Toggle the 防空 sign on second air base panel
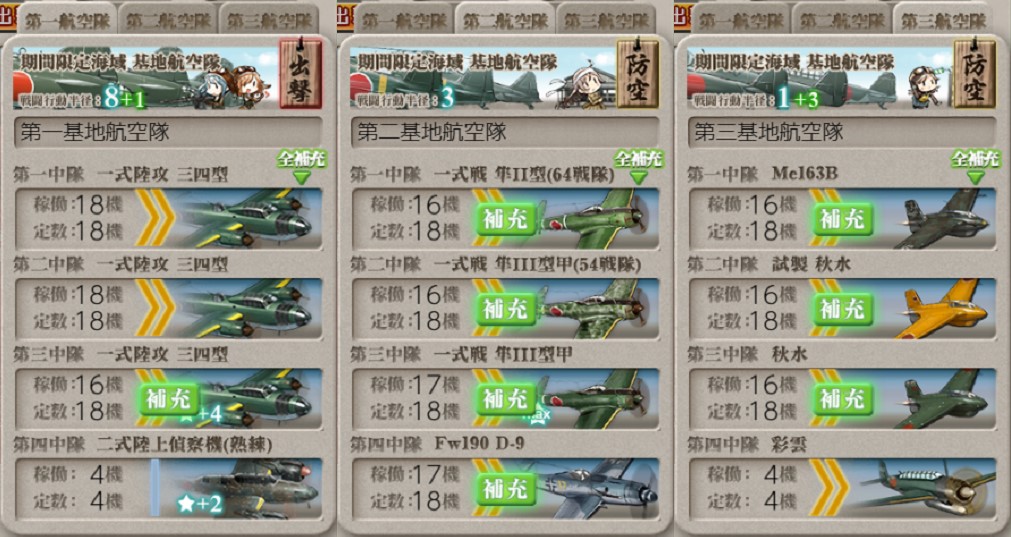 638,73
